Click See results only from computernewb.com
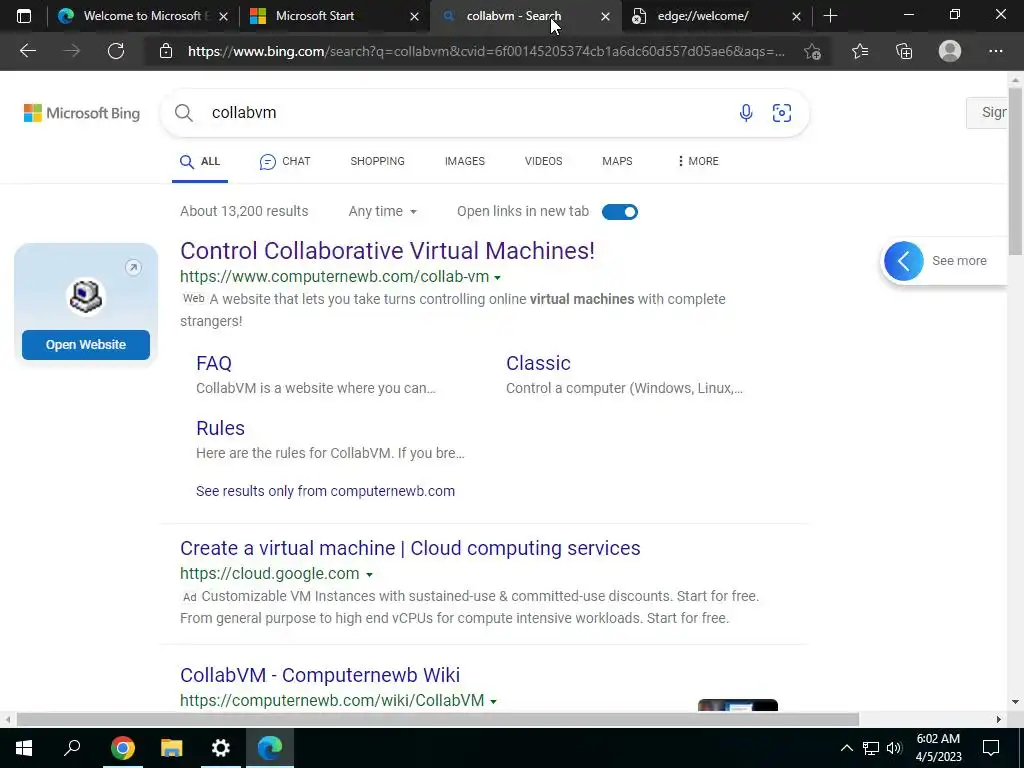Image resolution: width=1024 pixels, height=768 pixels. click(x=325, y=491)
